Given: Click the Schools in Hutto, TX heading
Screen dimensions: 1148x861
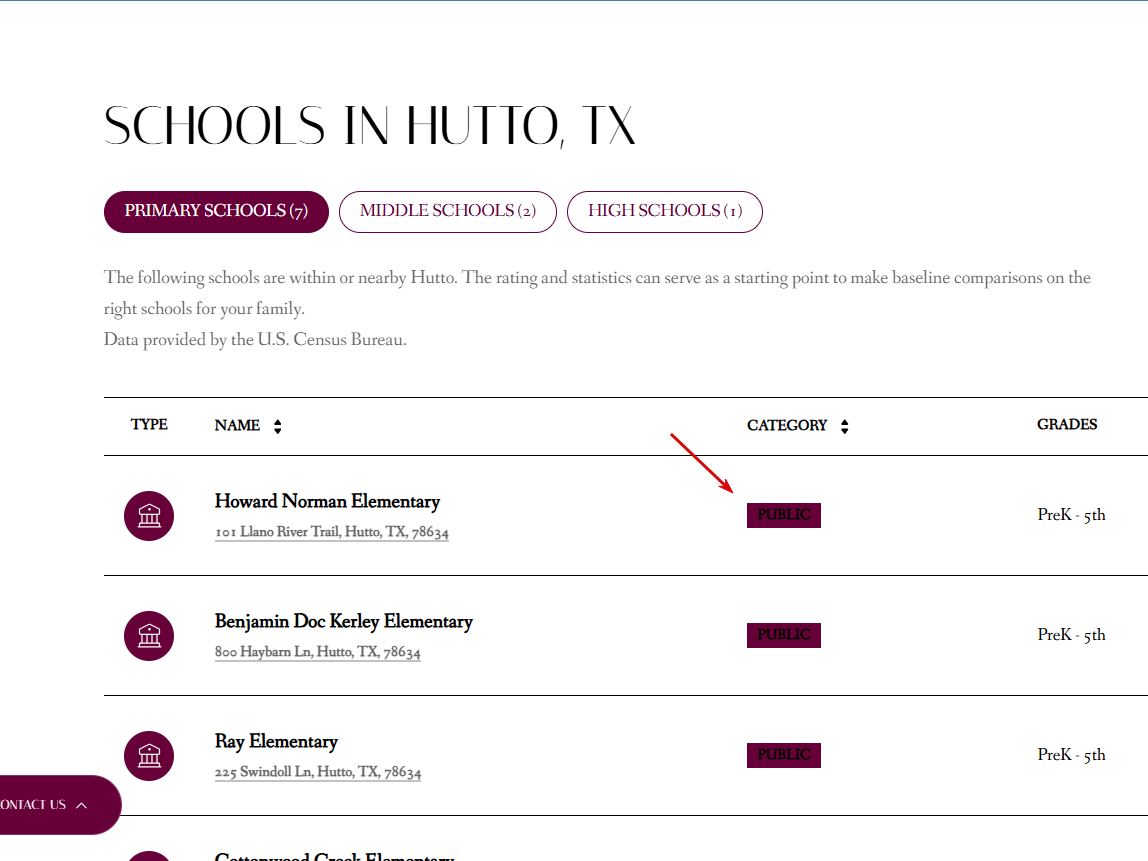Looking at the screenshot, I should pos(370,126).
